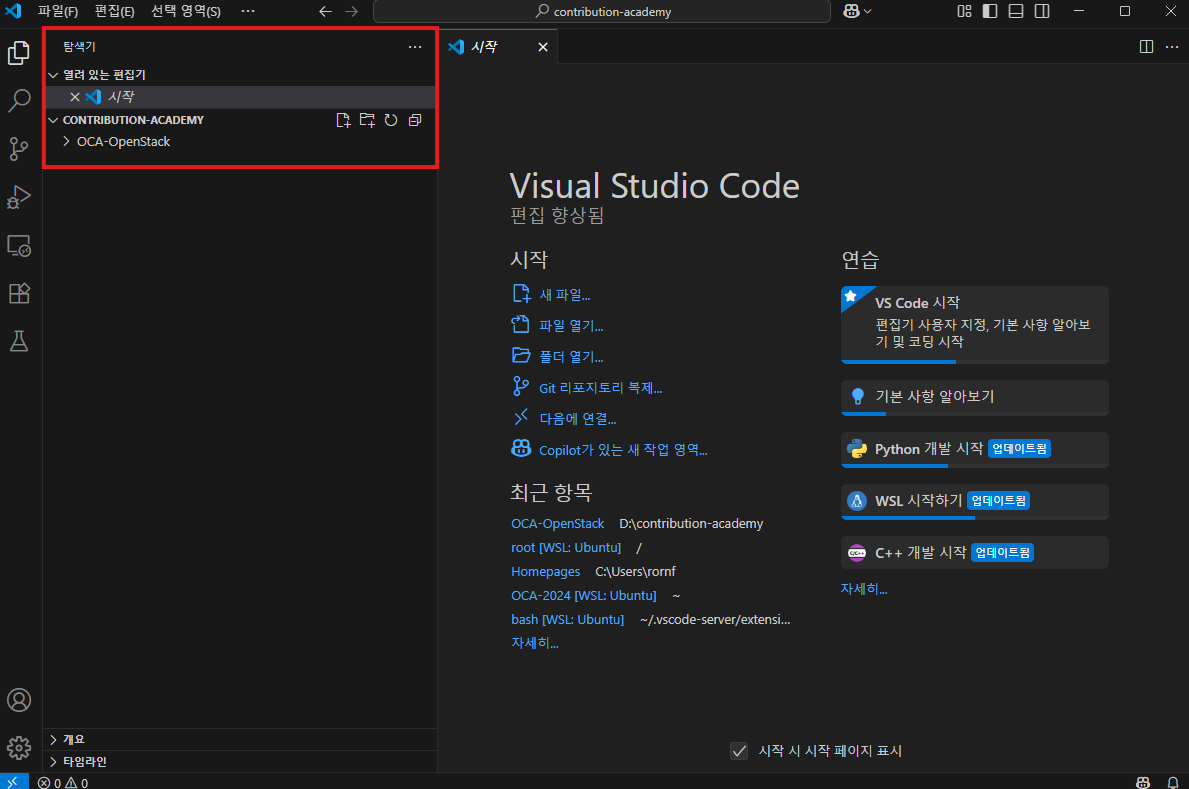Screen dimensions: 1189x789
Task: Uncheck 시작 시 시작 페이지 표시 checkbox
Action: point(739,751)
